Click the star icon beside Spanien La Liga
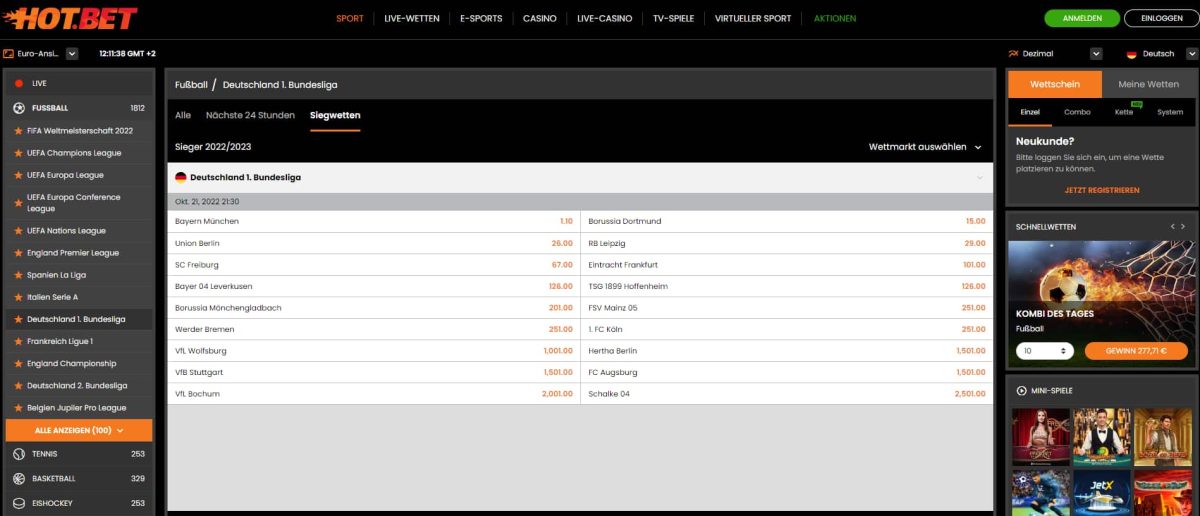 pyautogui.click(x=18, y=275)
